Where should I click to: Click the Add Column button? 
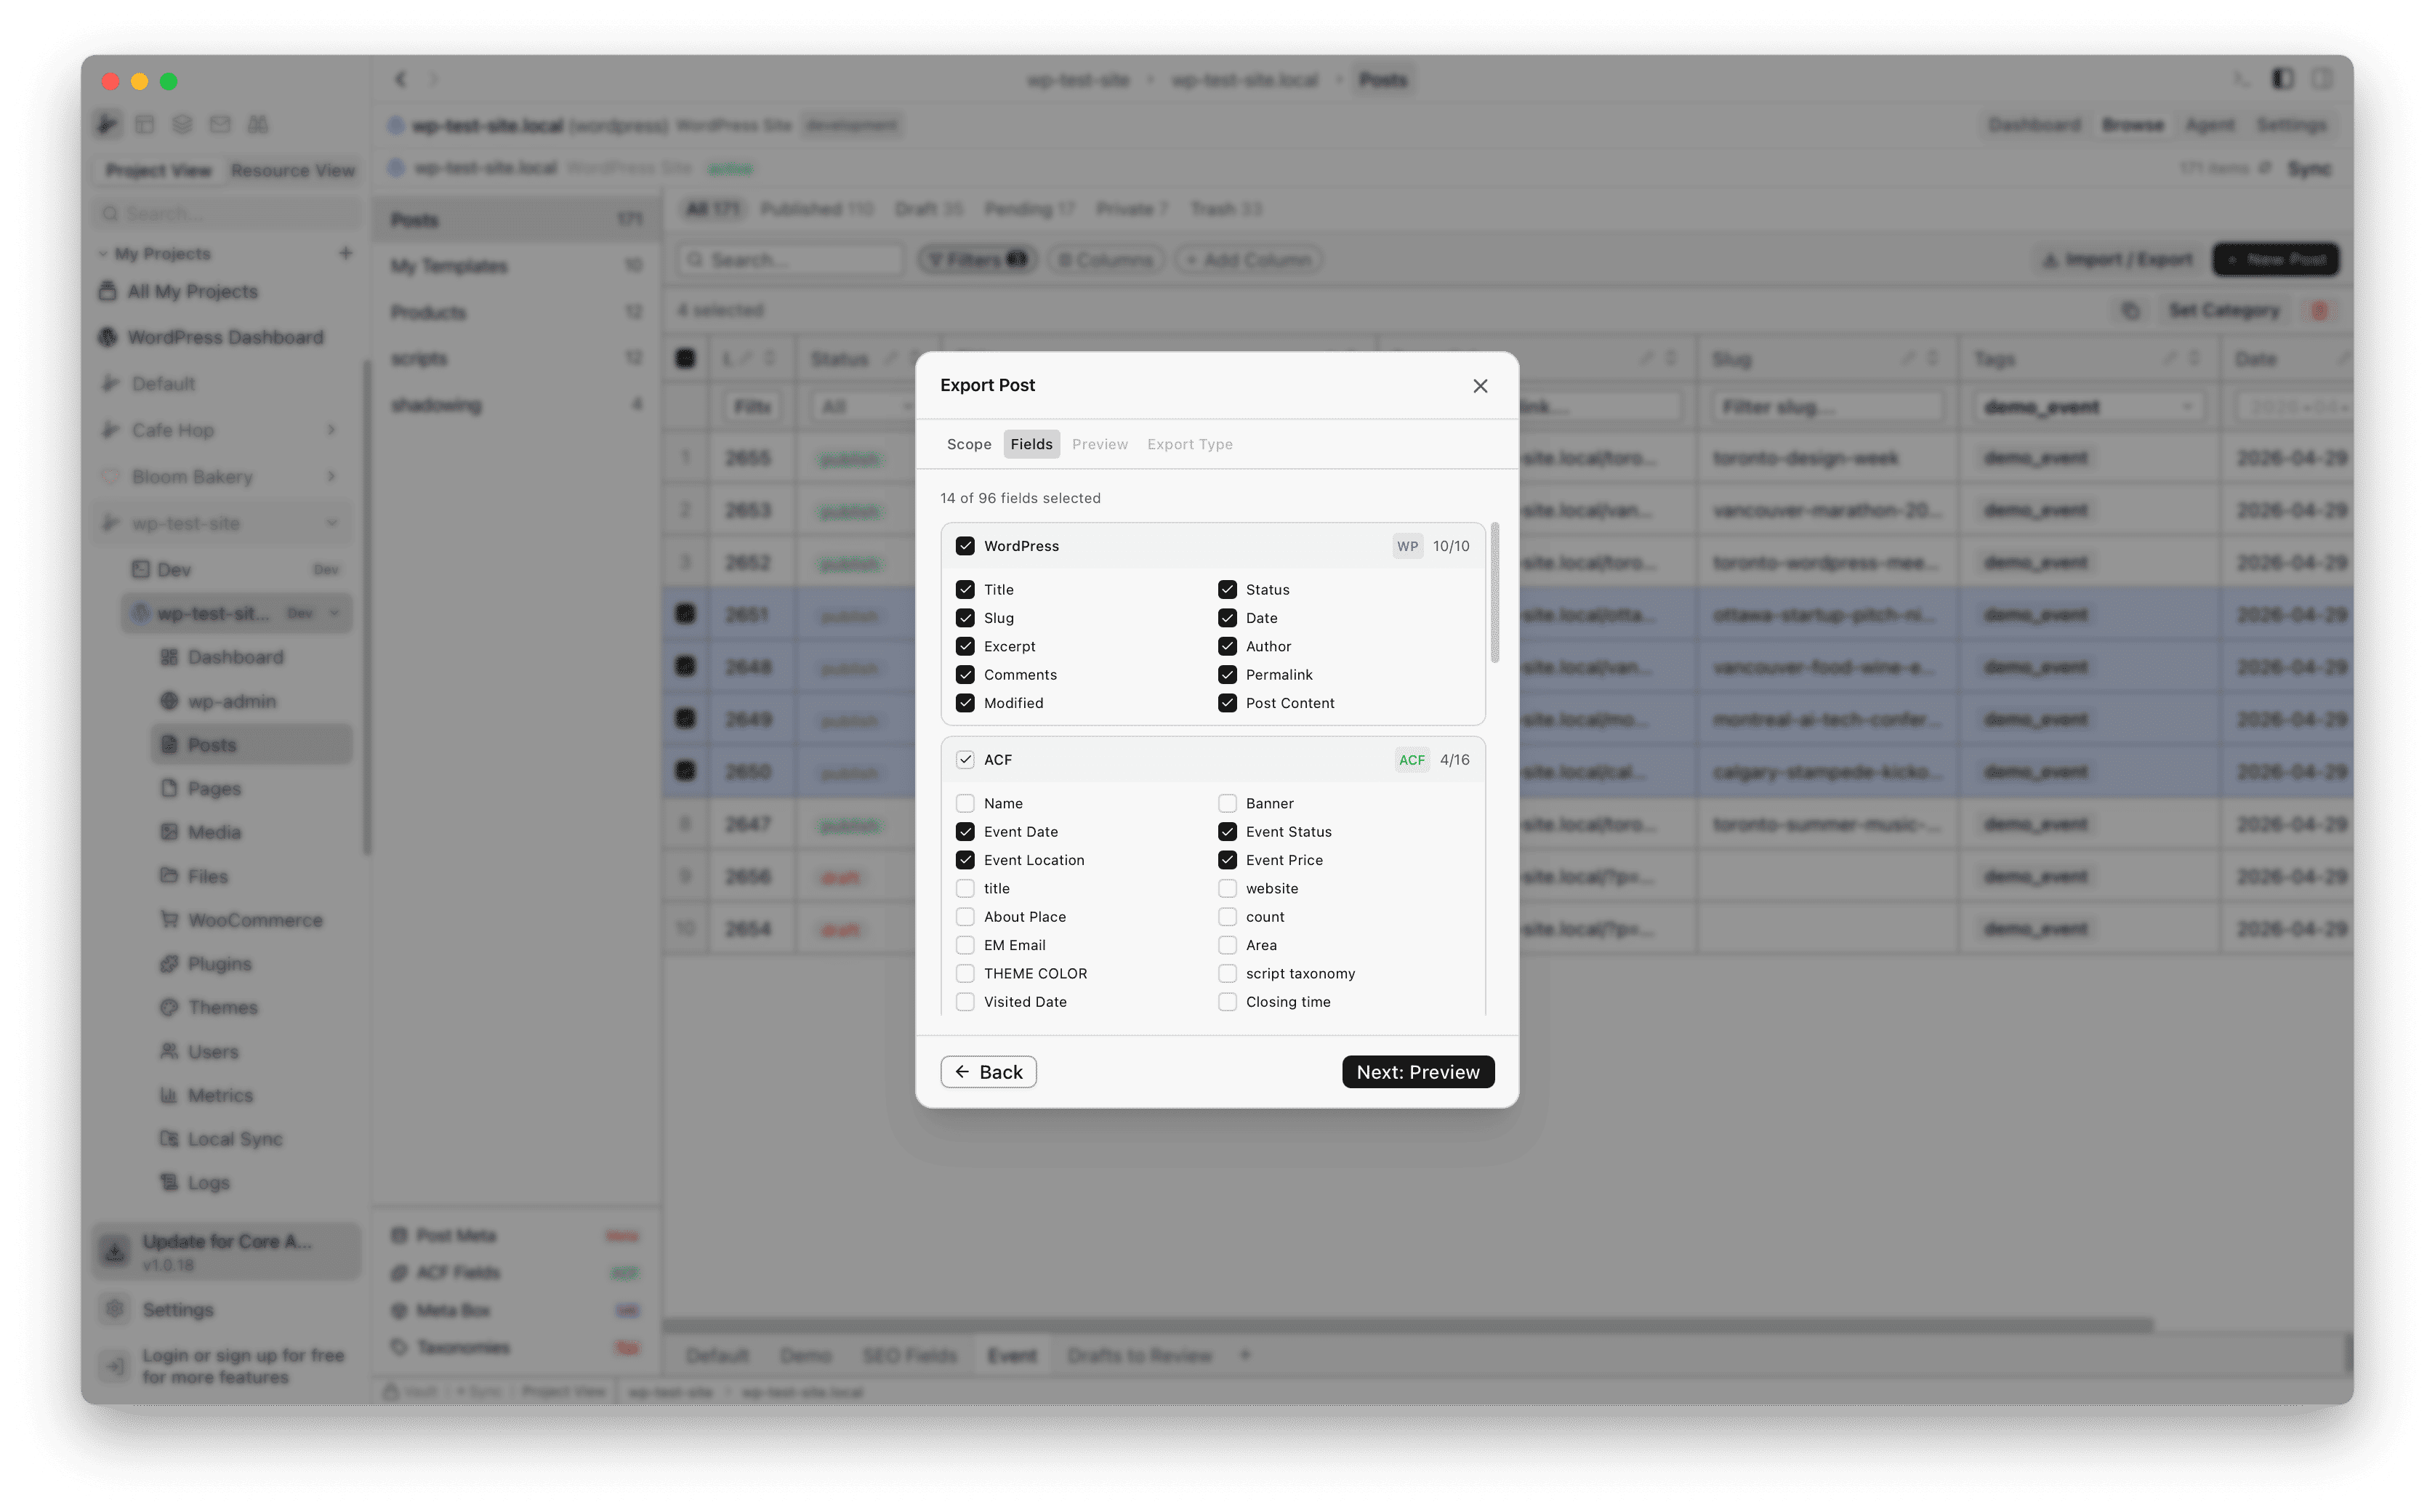click(x=1248, y=260)
